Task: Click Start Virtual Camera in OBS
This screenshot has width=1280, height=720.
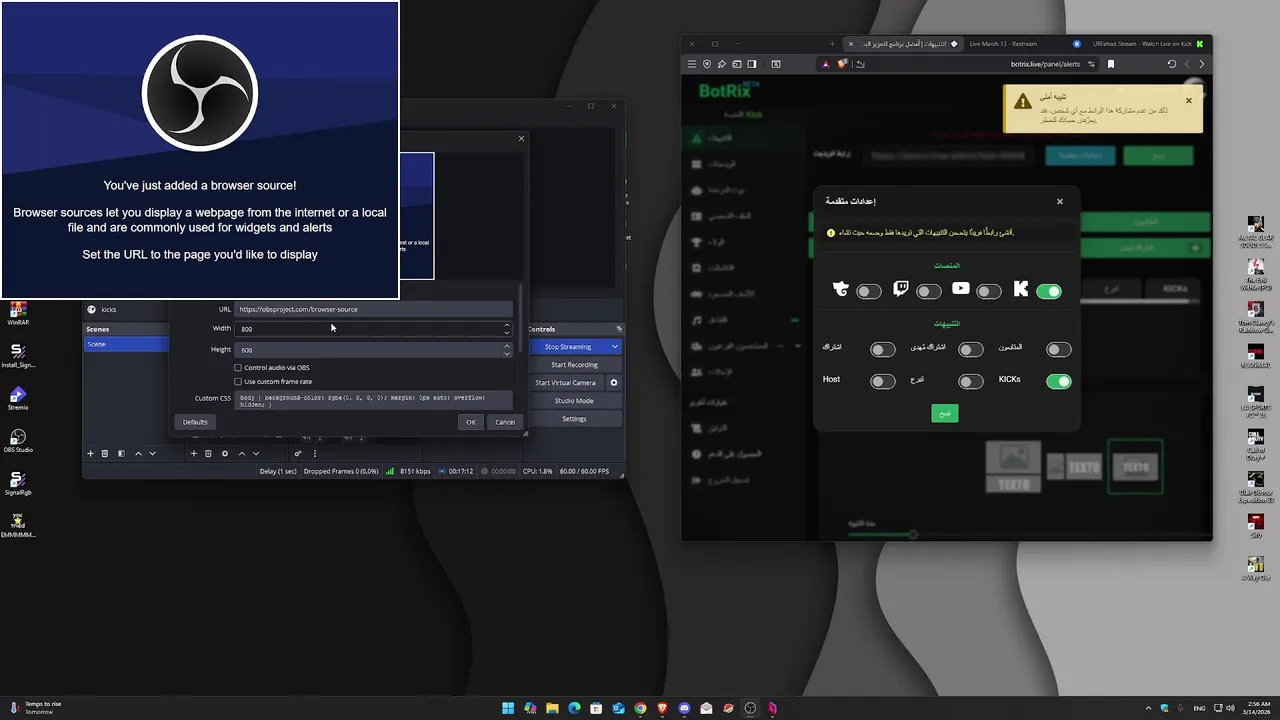Action: (x=566, y=383)
